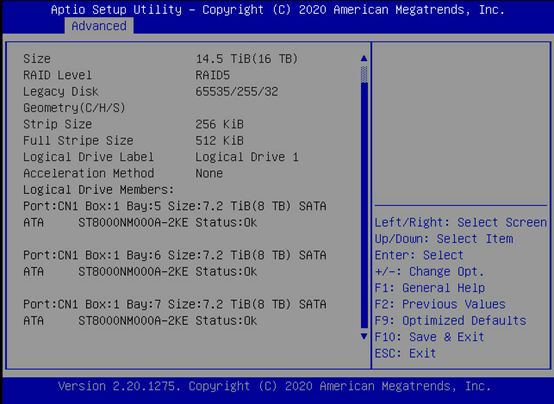Click the Strip Size 256 KiB value
554x404 pixels.
[219, 124]
